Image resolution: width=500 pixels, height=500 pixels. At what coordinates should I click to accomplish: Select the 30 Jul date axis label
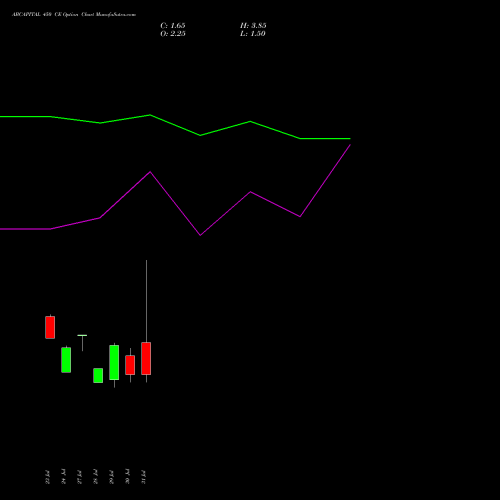(x=127, y=477)
